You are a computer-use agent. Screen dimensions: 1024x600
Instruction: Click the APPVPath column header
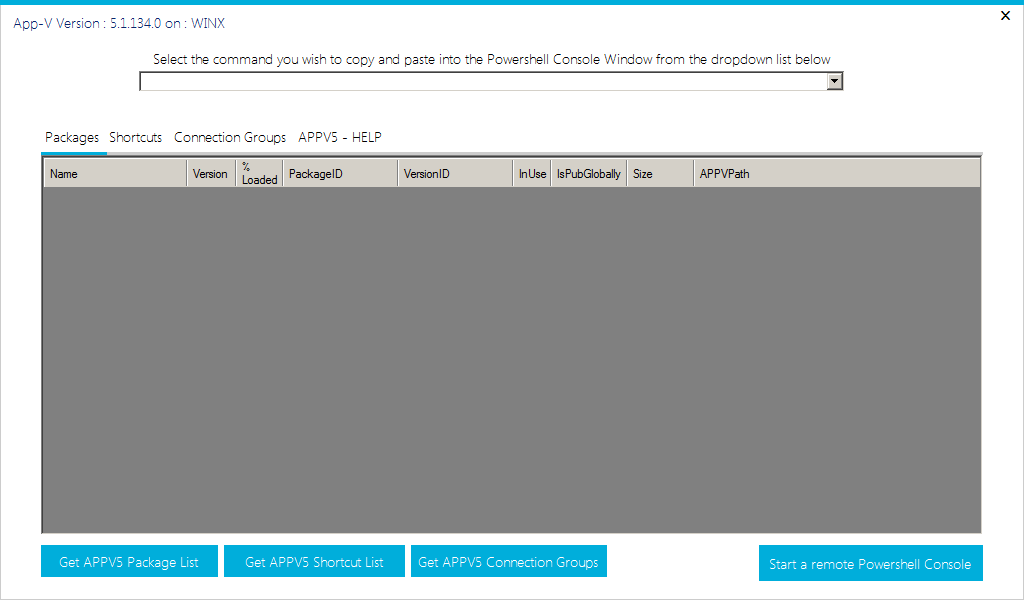point(837,174)
